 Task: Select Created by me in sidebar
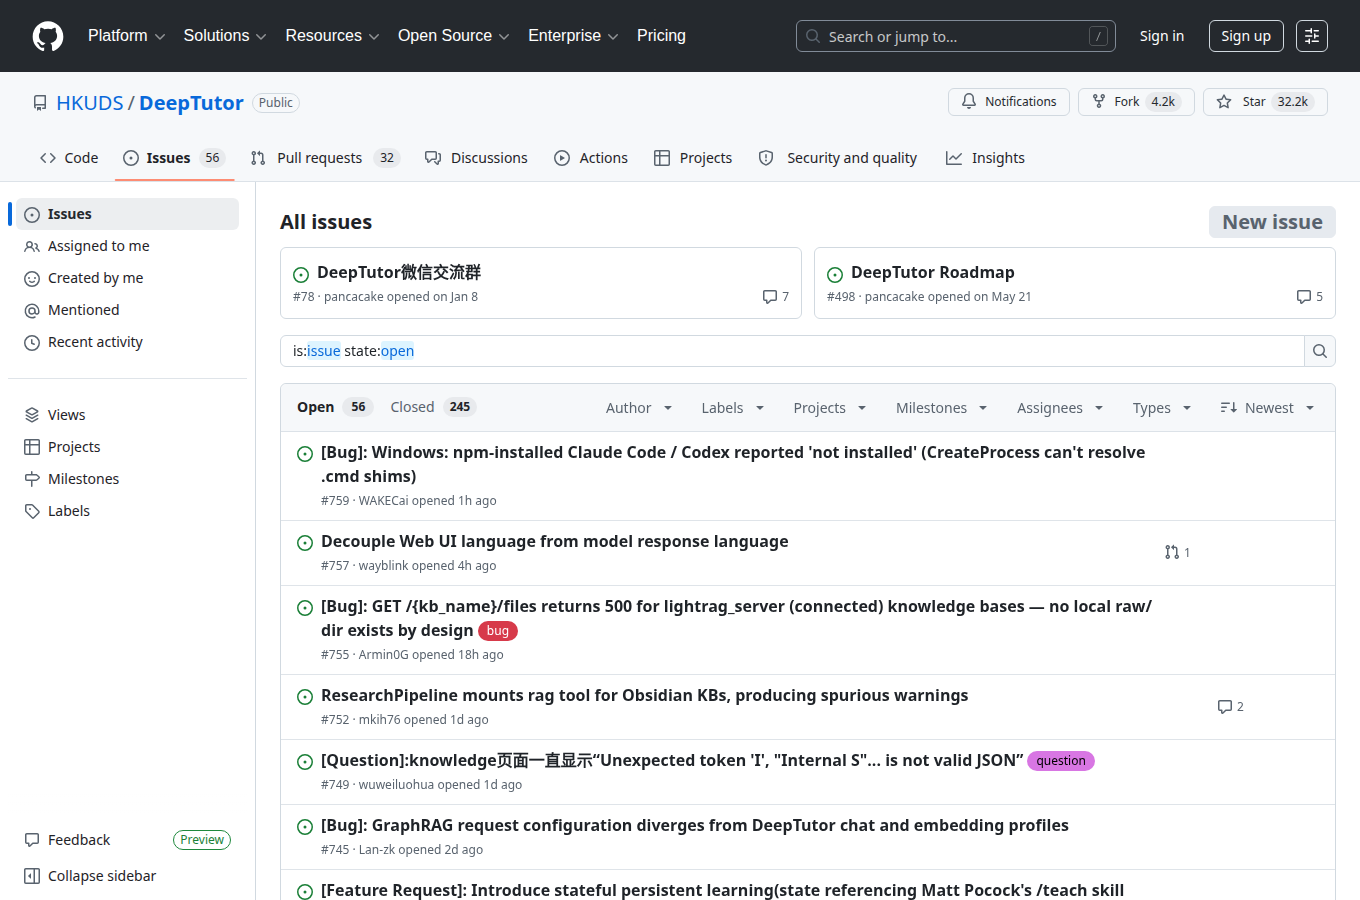[x=127, y=278]
